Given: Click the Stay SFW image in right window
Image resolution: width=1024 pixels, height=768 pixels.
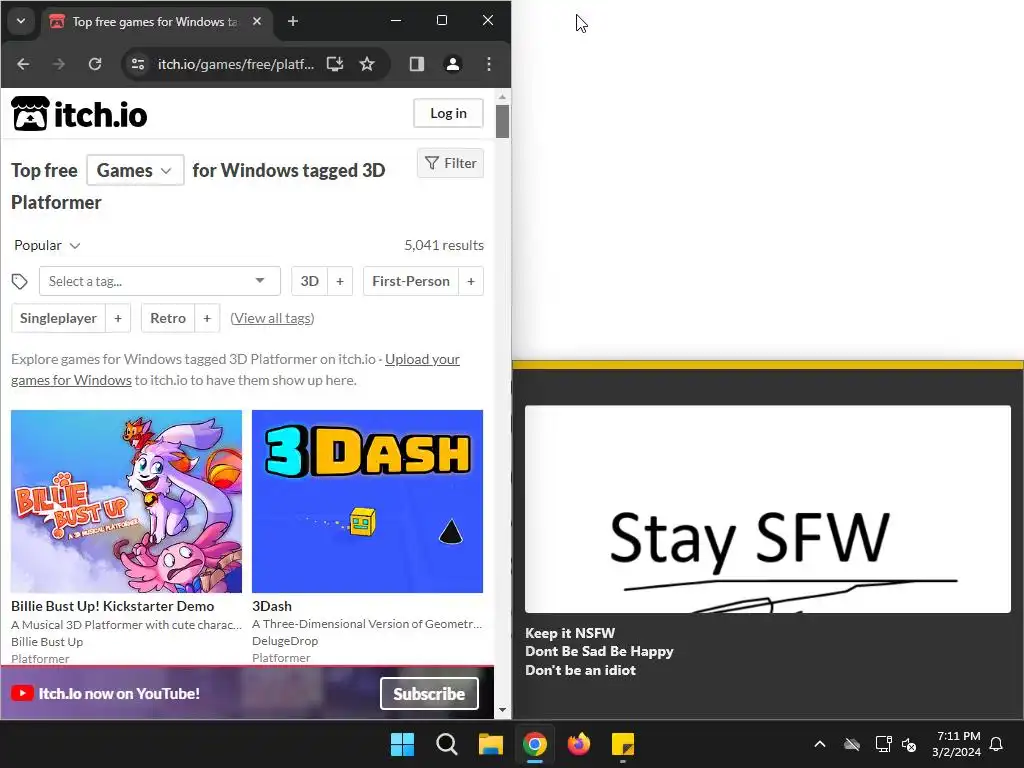Looking at the screenshot, I should tap(768, 509).
